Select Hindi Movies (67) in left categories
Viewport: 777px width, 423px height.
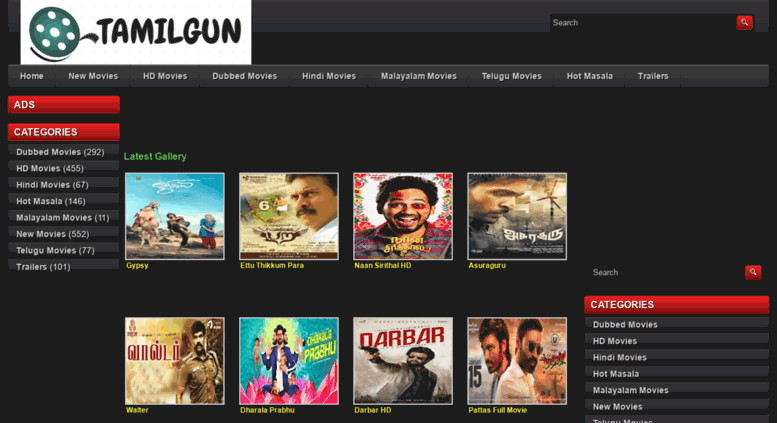point(63,185)
